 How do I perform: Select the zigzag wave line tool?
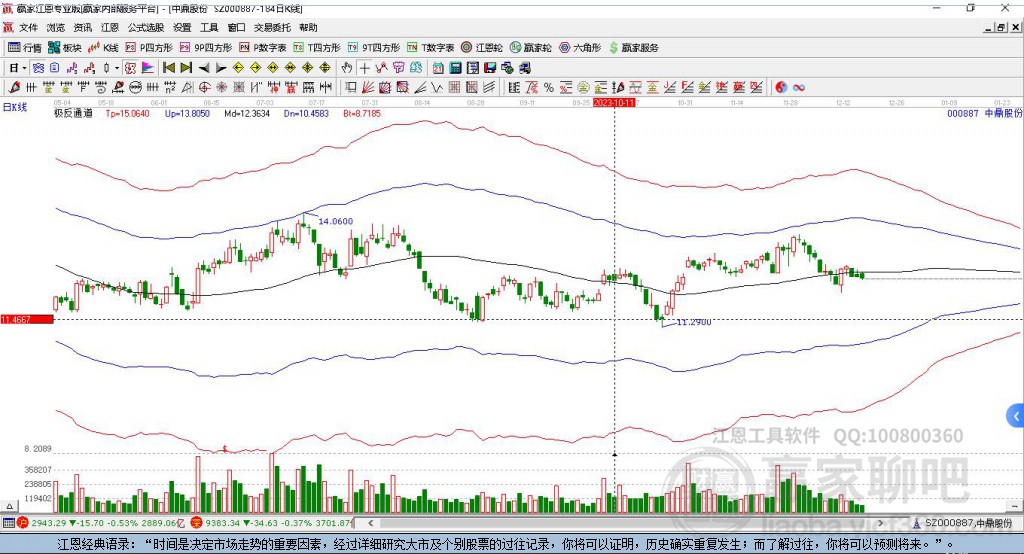(436, 87)
